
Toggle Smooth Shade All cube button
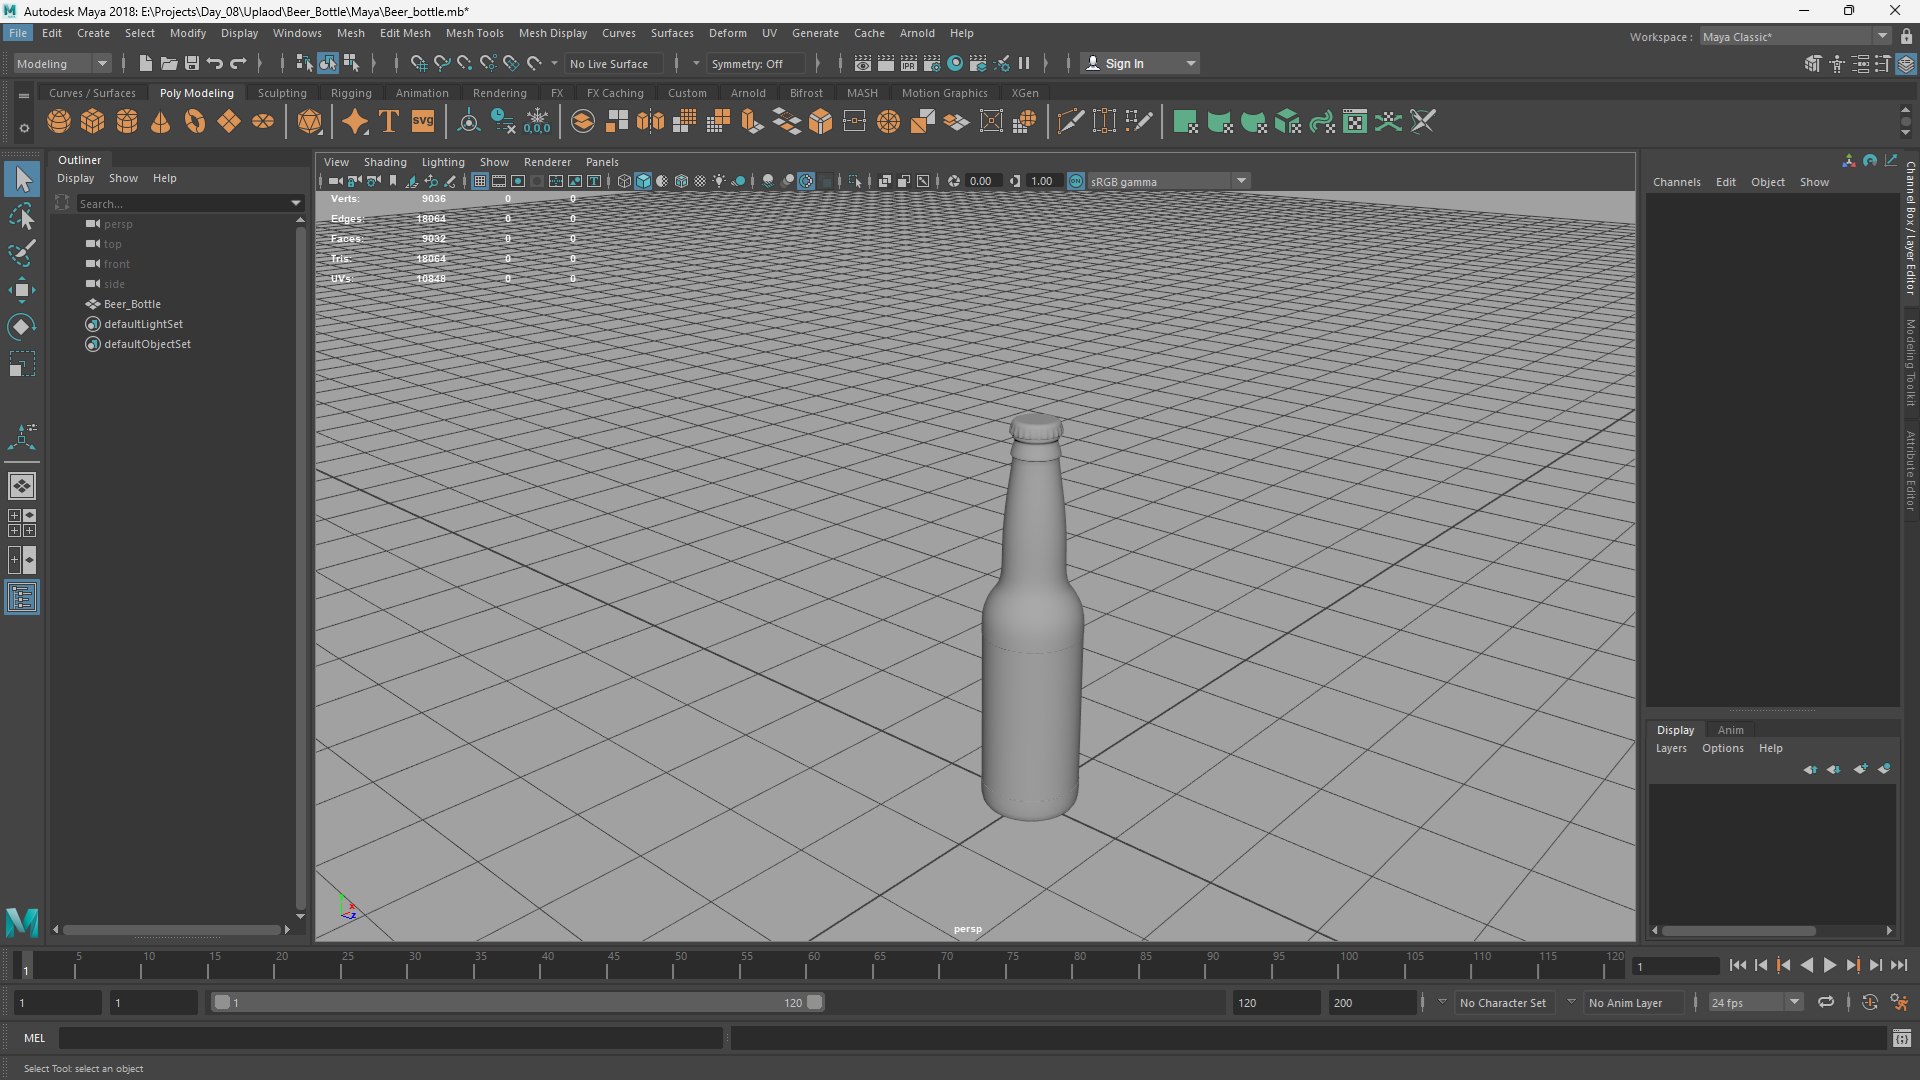pyautogui.click(x=643, y=181)
